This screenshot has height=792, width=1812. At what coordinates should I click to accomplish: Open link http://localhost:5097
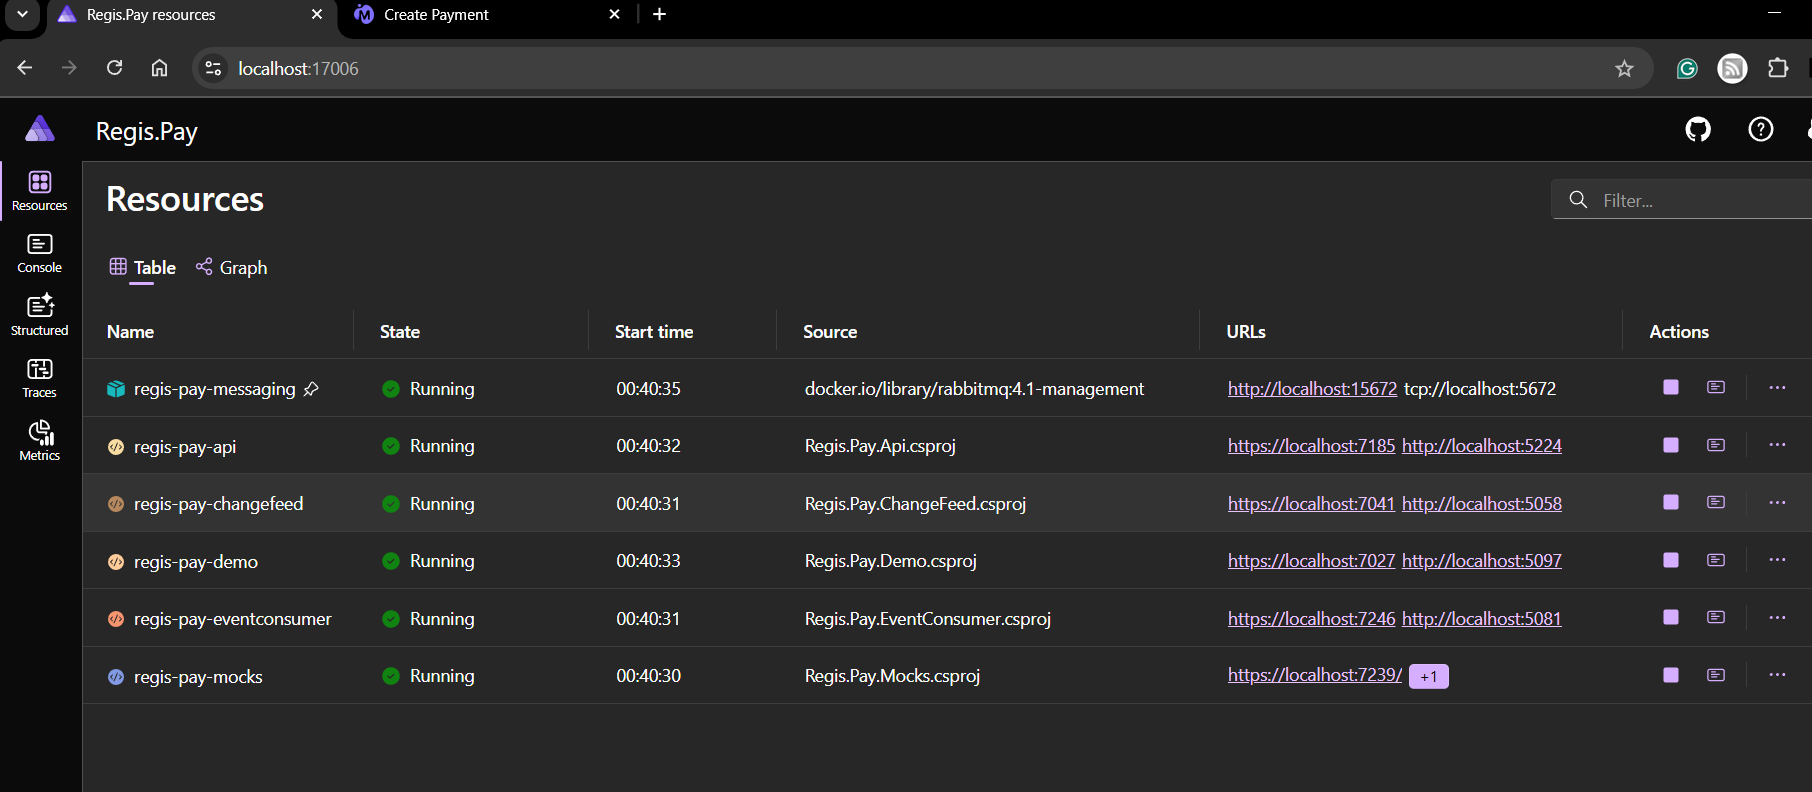coord(1482,561)
